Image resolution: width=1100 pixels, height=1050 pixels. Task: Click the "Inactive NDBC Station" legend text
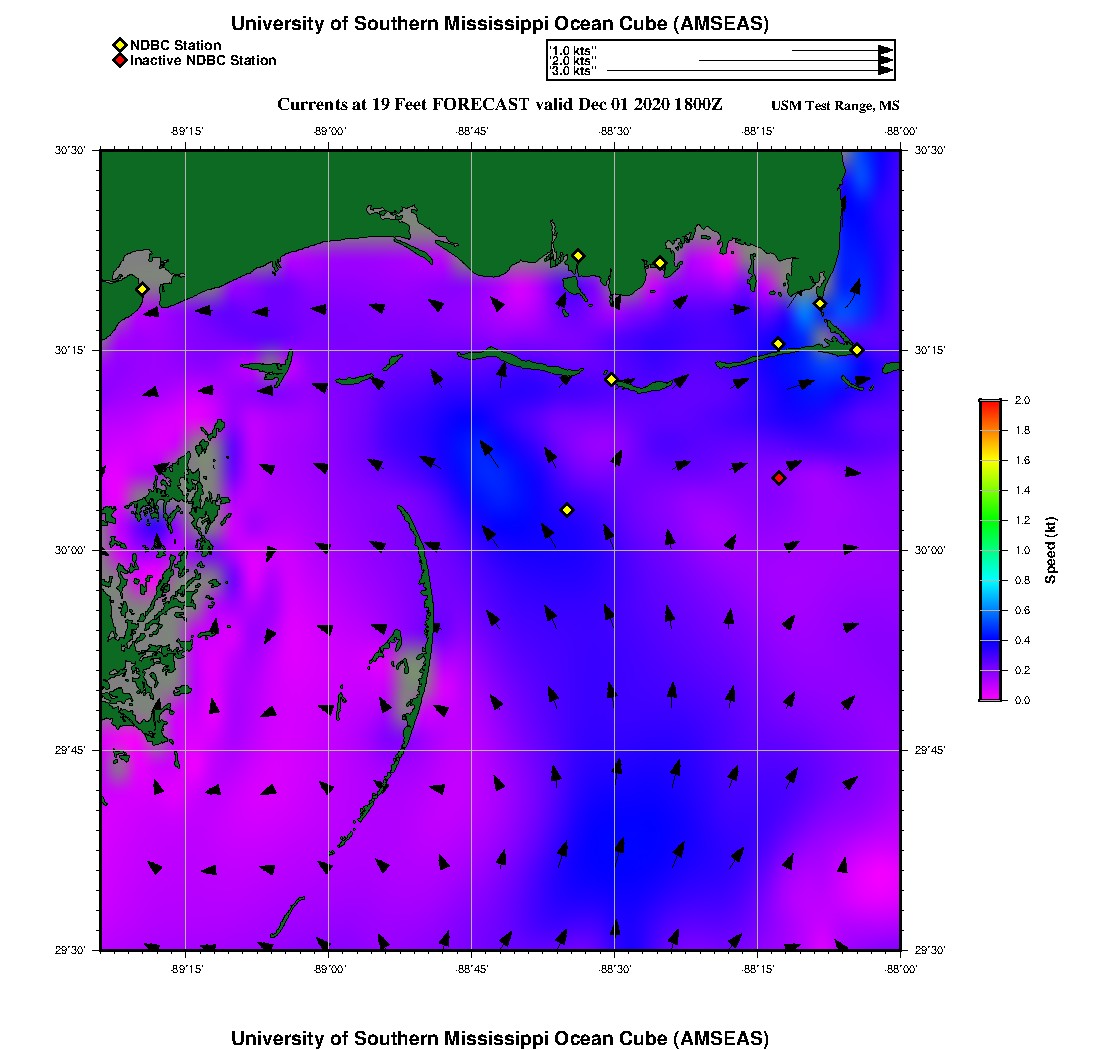203,61
